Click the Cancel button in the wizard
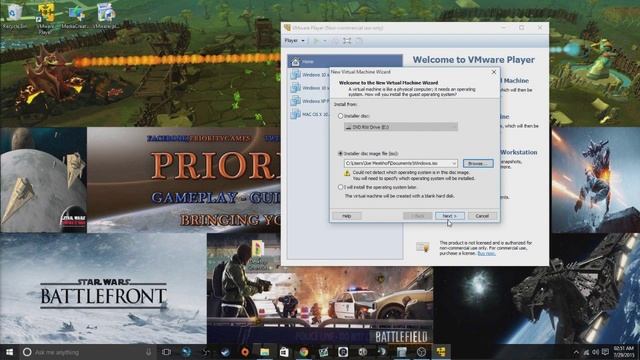The image size is (640, 360). pyautogui.click(x=482, y=216)
